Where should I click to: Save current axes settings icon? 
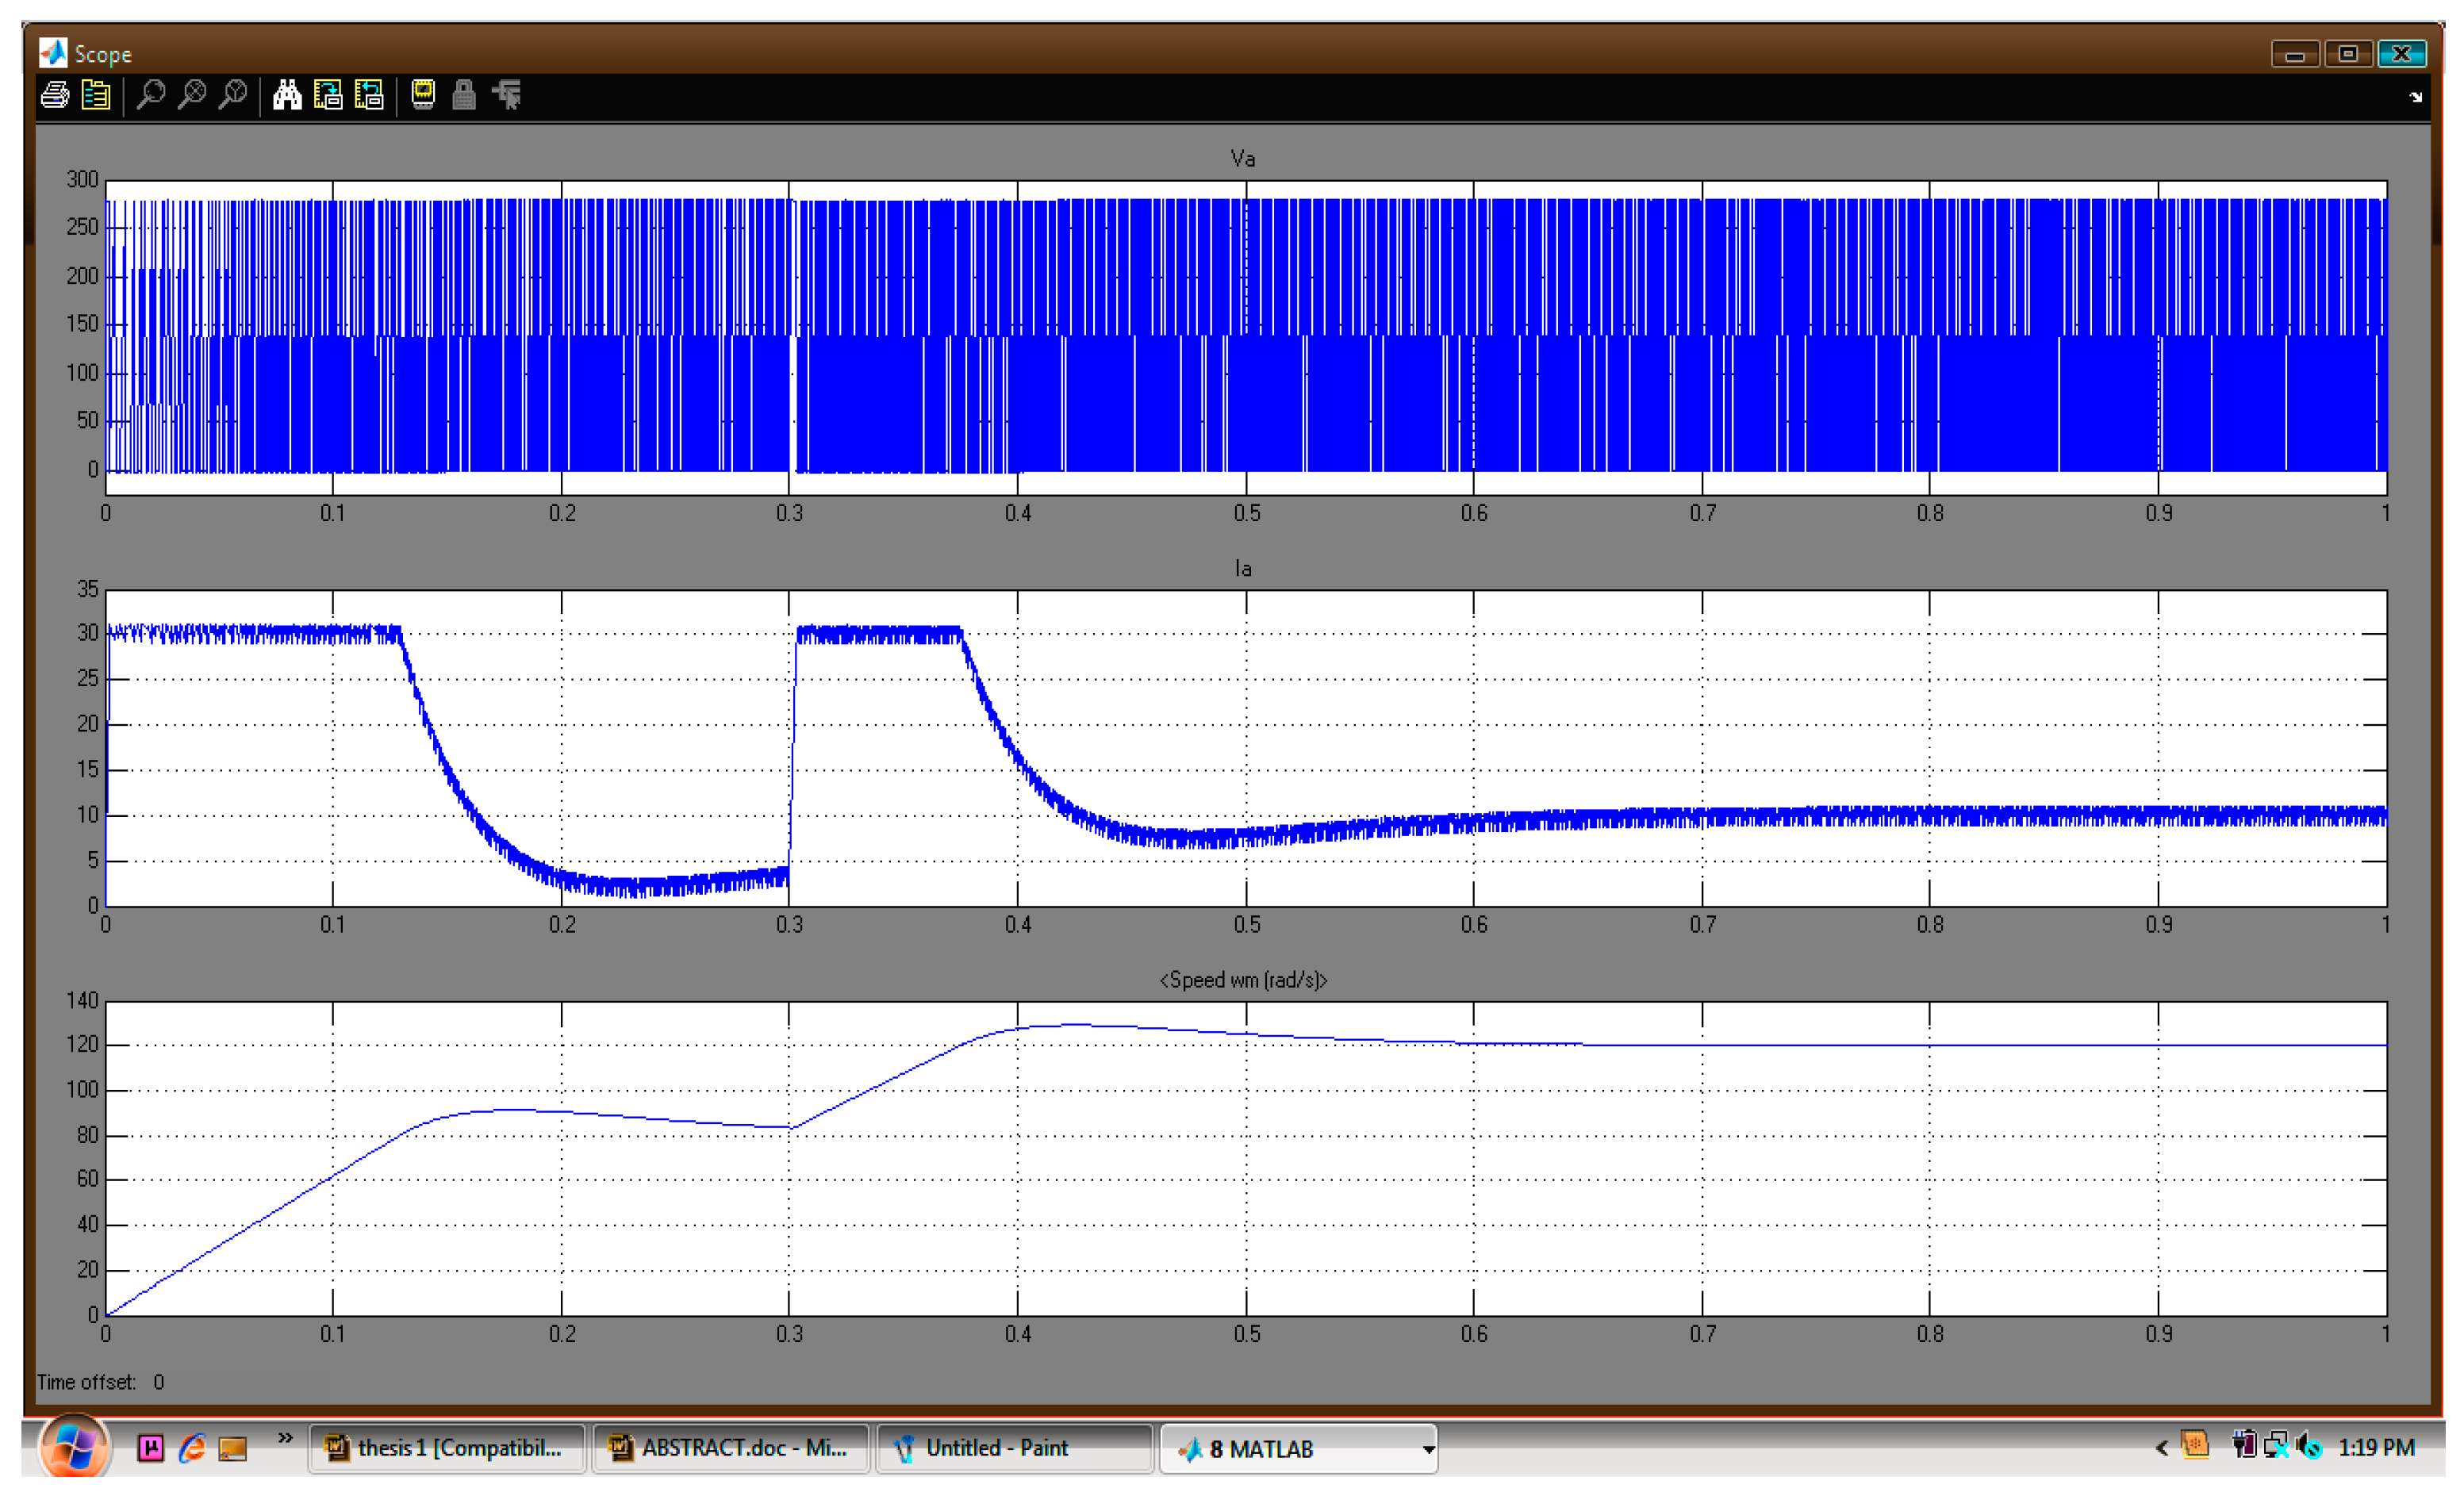point(328,96)
